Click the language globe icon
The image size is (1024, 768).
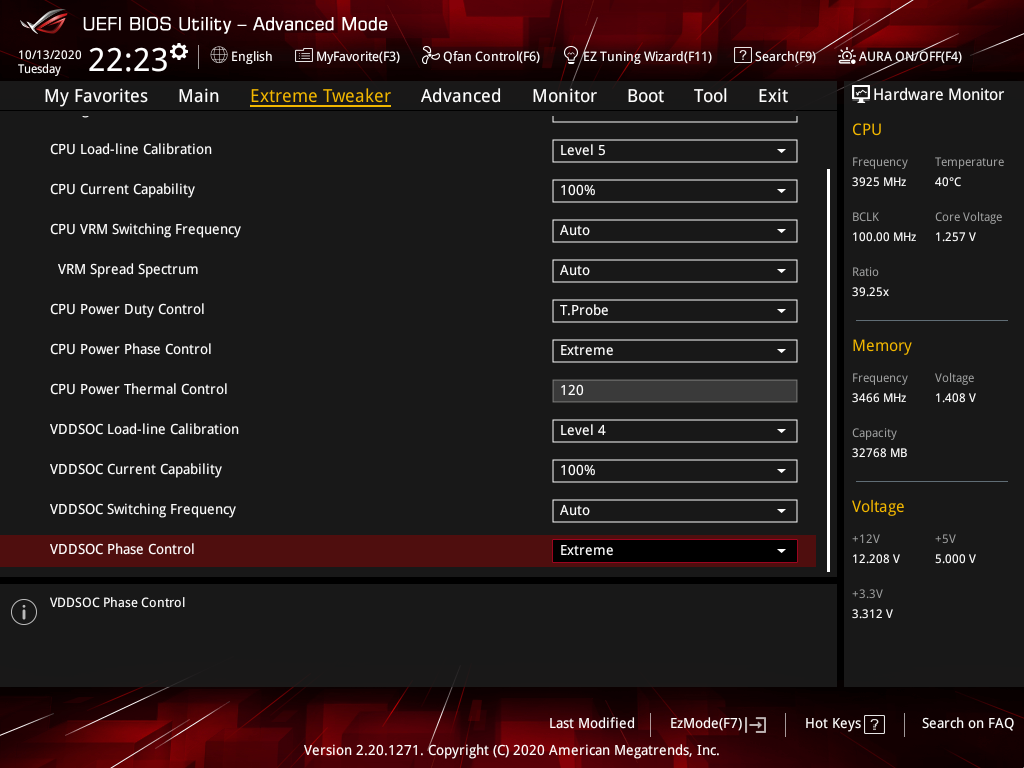tap(219, 56)
